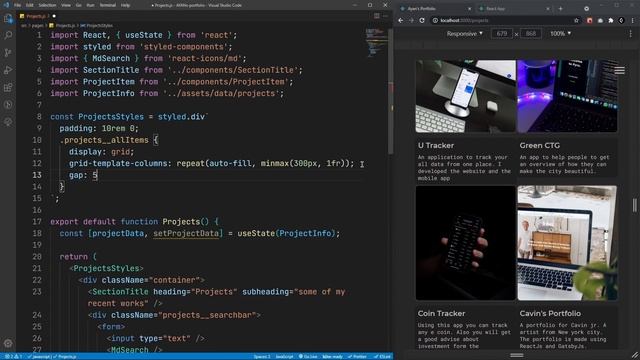This screenshot has width=640, height=360.
Task: Click the viewport width field showing 679
Action: click(x=502, y=34)
